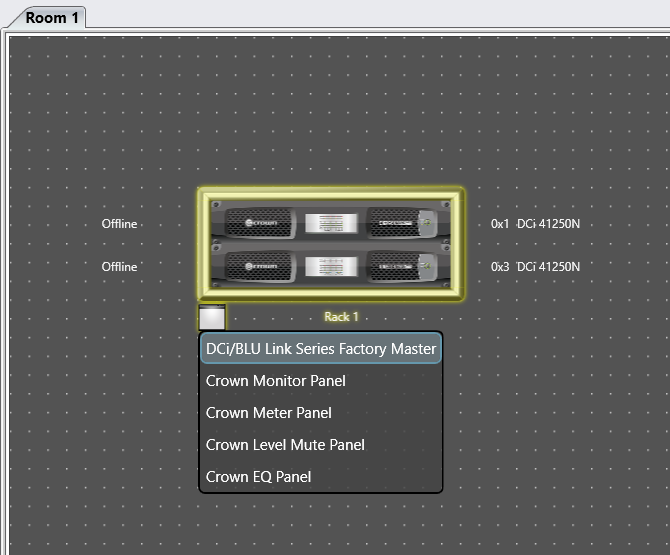Click the 0x1 address label
This screenshot has height=555, width=670.
coord(500,224)
